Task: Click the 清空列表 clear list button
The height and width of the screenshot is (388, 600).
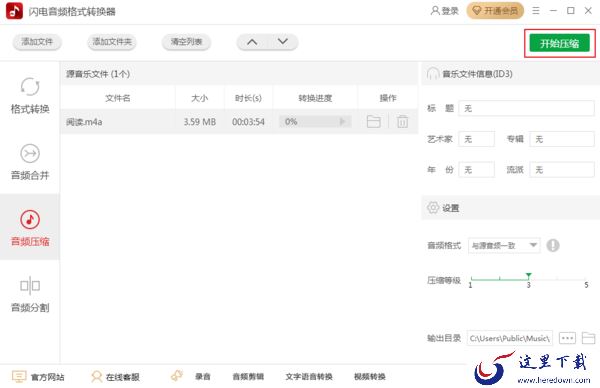Action: coord(186,42)
